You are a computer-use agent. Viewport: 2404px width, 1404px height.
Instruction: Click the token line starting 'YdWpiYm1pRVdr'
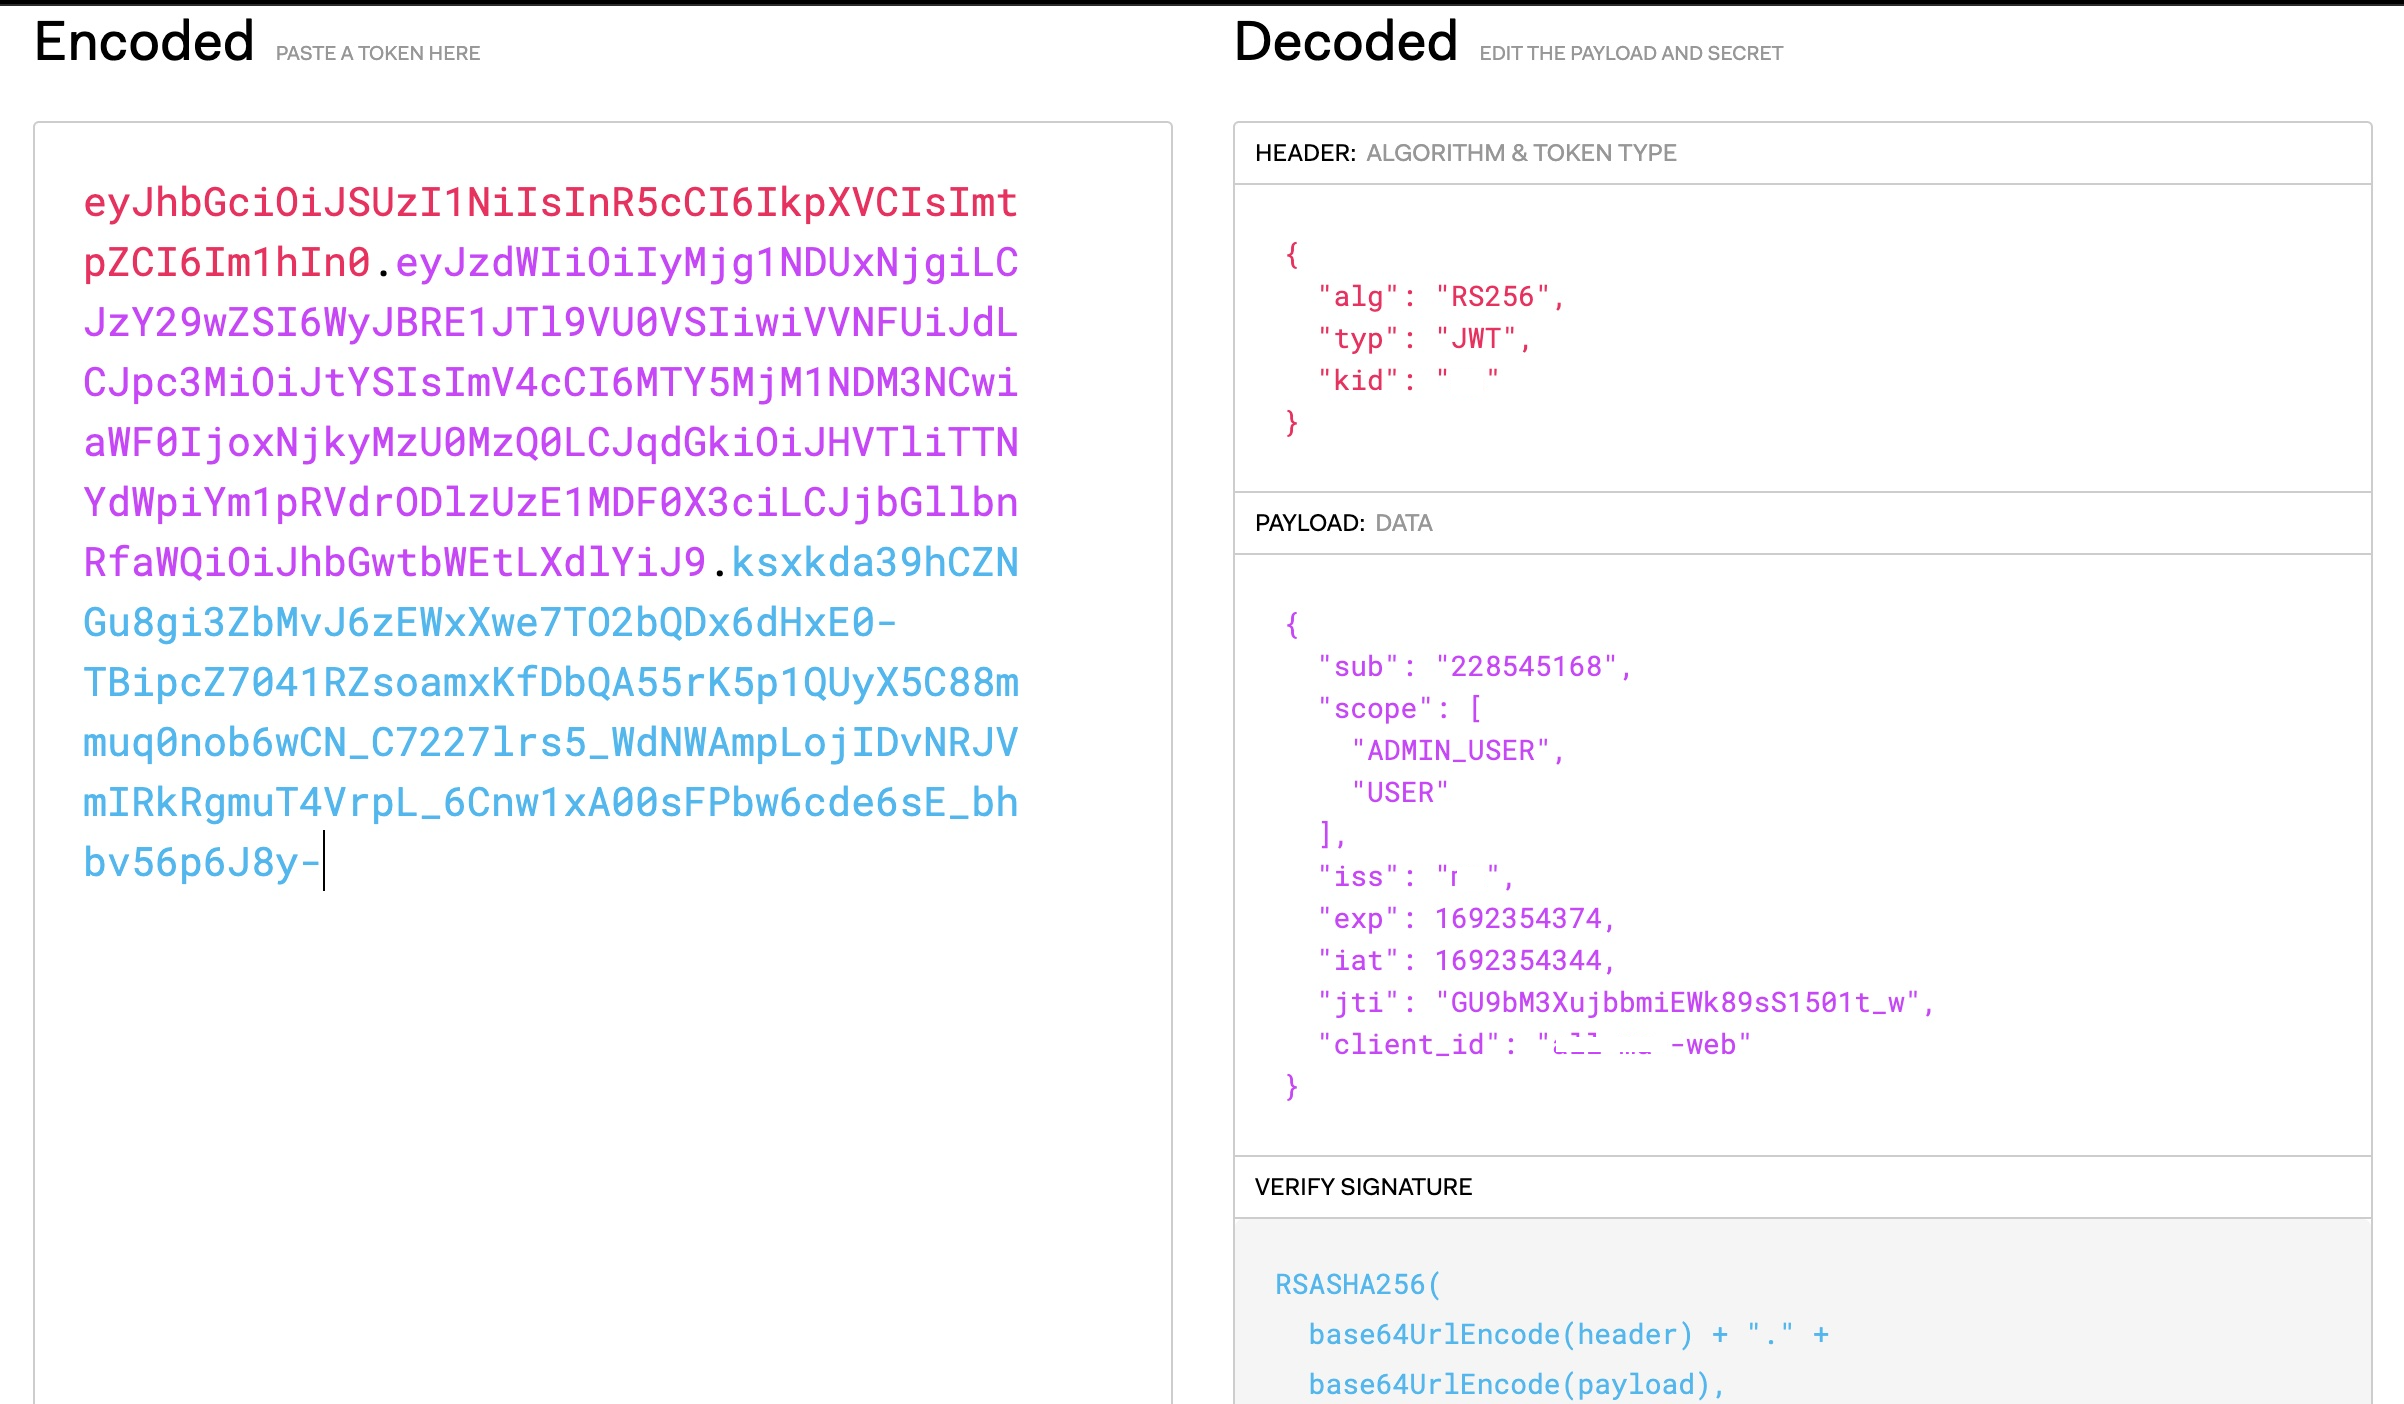click(x=550, y=503)
